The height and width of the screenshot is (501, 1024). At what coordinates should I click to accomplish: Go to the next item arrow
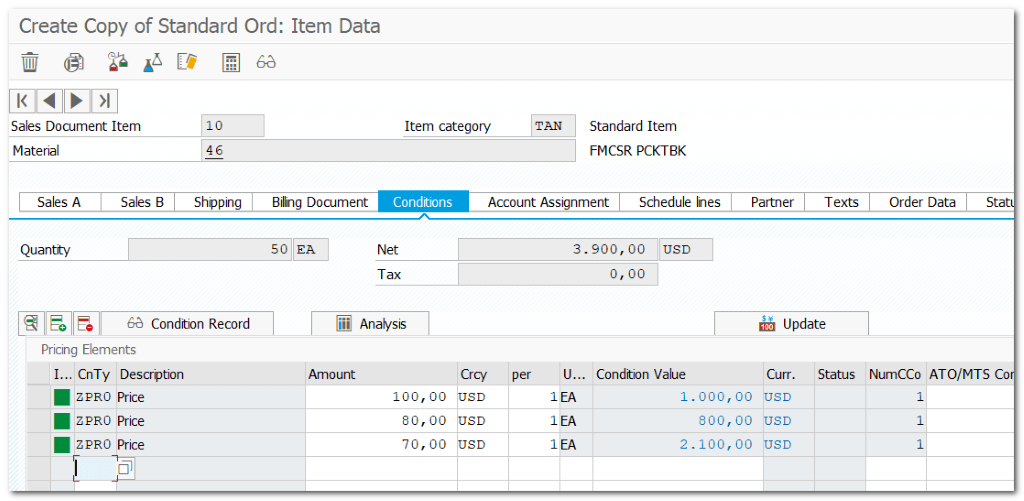[77, 101]
